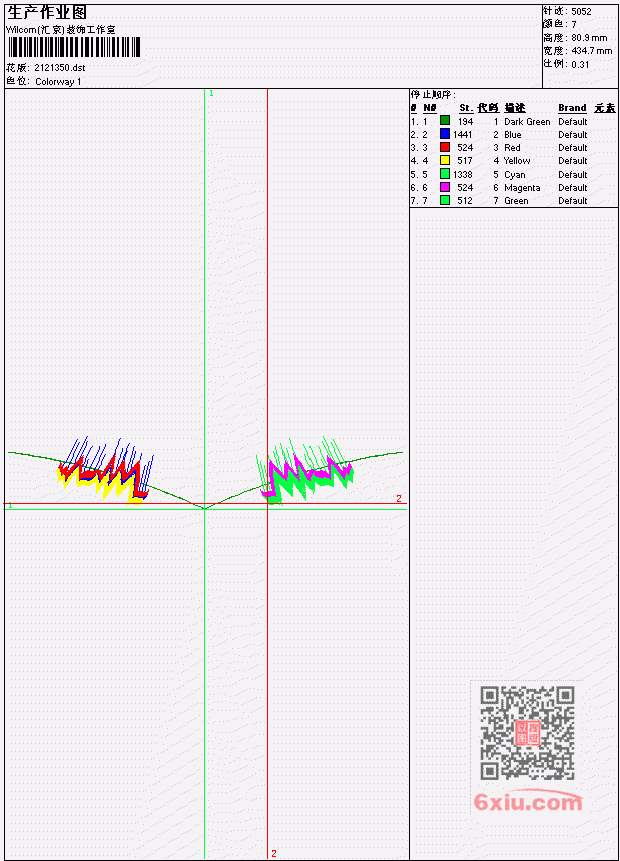The width and height of the screenshot is (620, 861).
Task: Click the 'Dark Green' color name
Action: [527, 122]
